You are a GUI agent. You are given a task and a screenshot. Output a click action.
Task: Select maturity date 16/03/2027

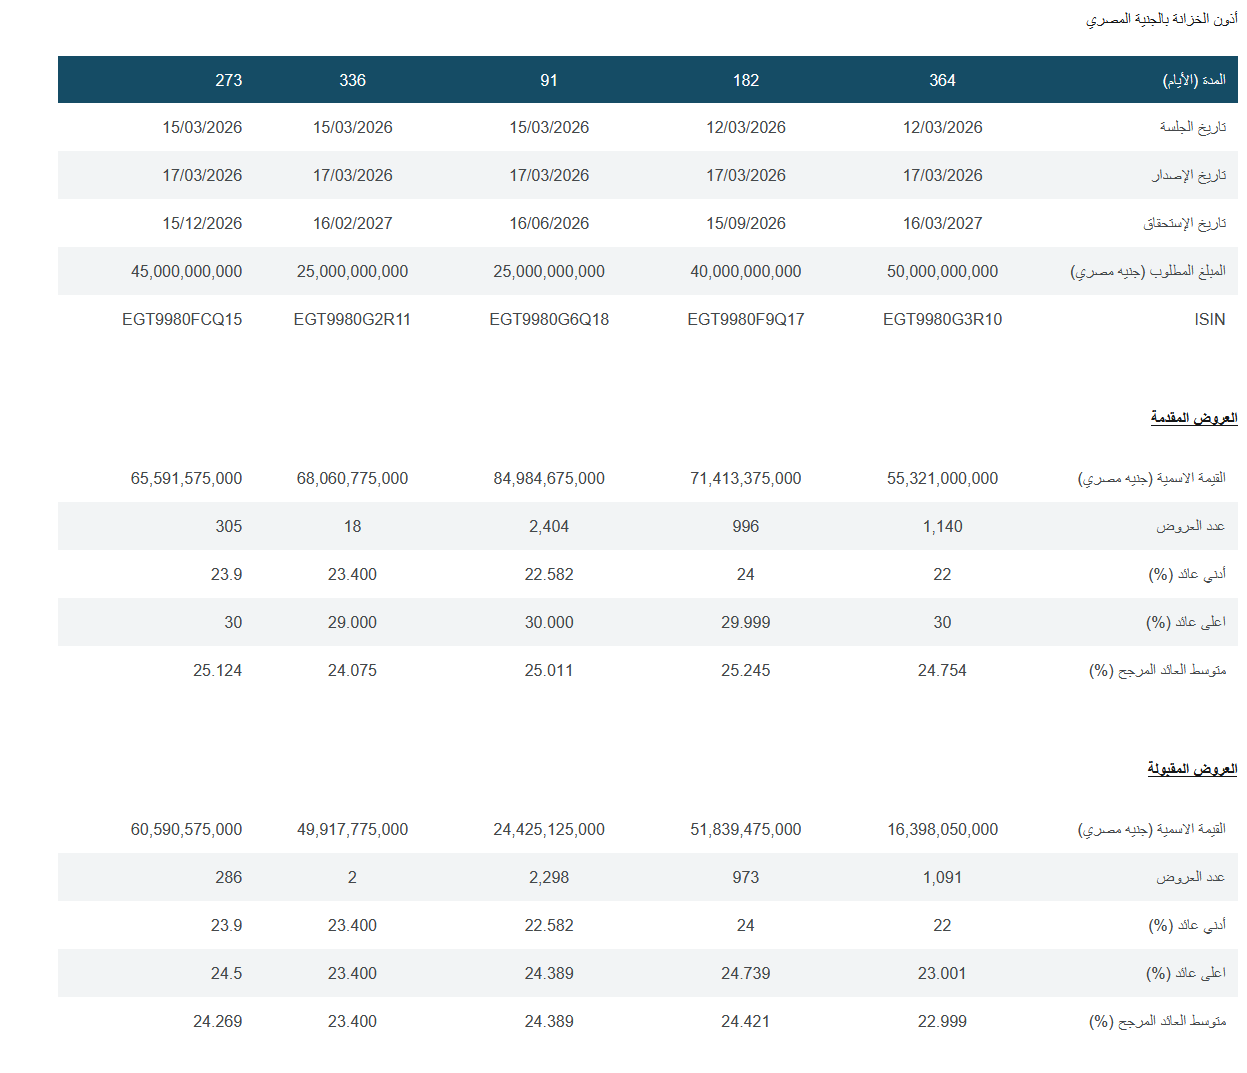point(941,222)
